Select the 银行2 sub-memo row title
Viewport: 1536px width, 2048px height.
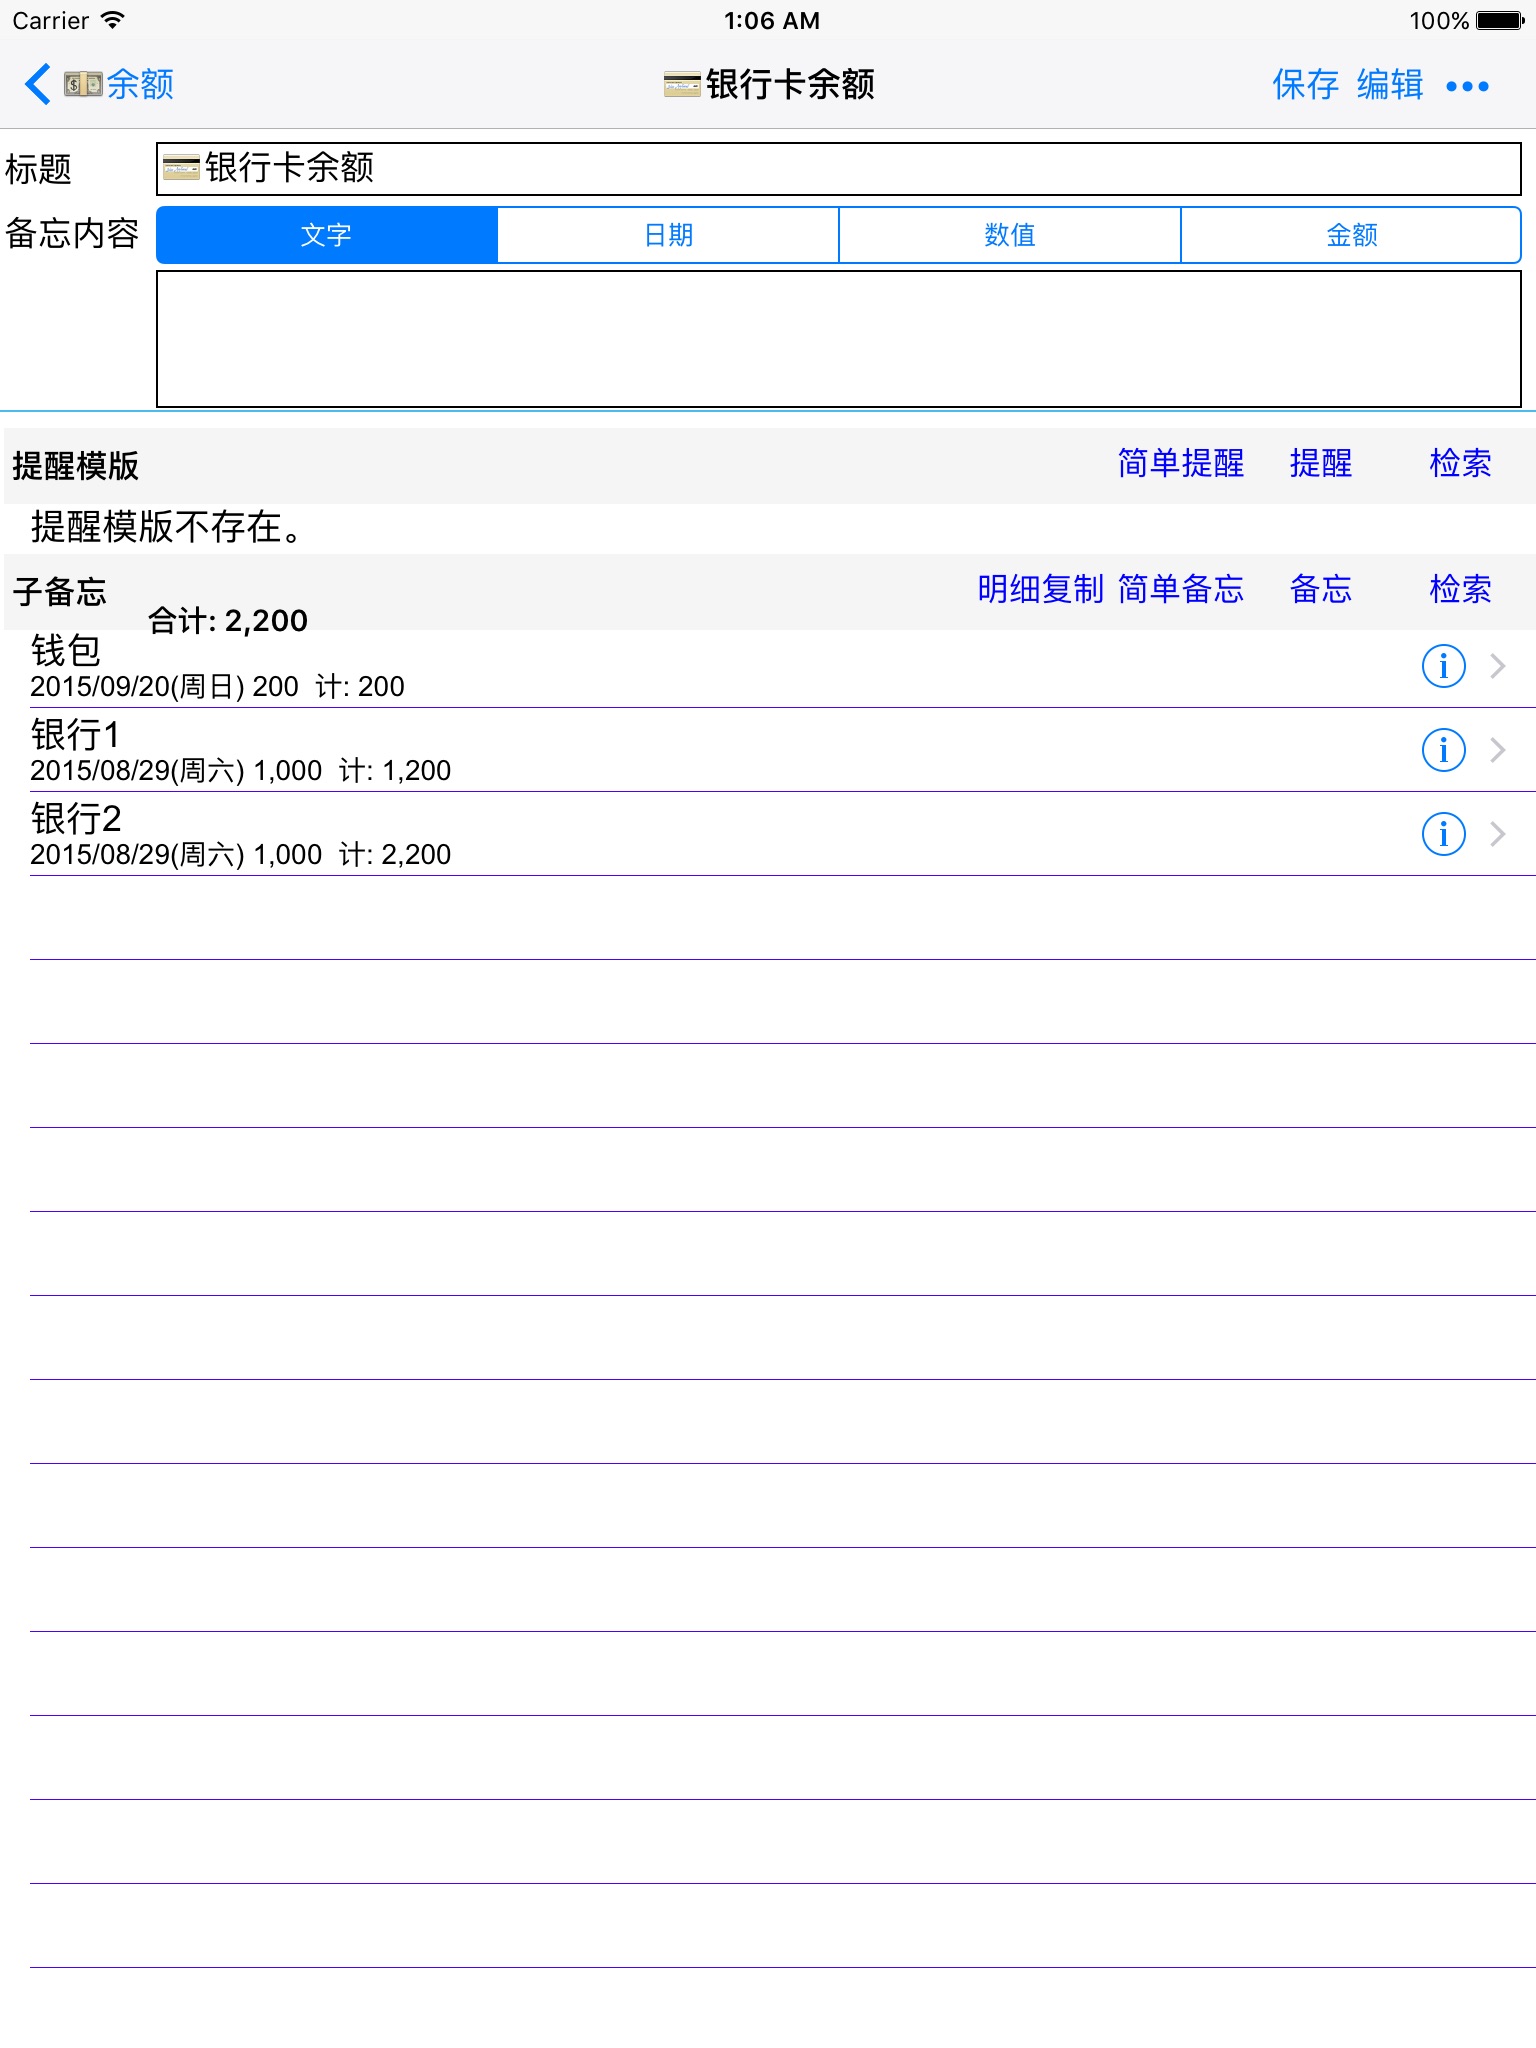coord(76,819)
